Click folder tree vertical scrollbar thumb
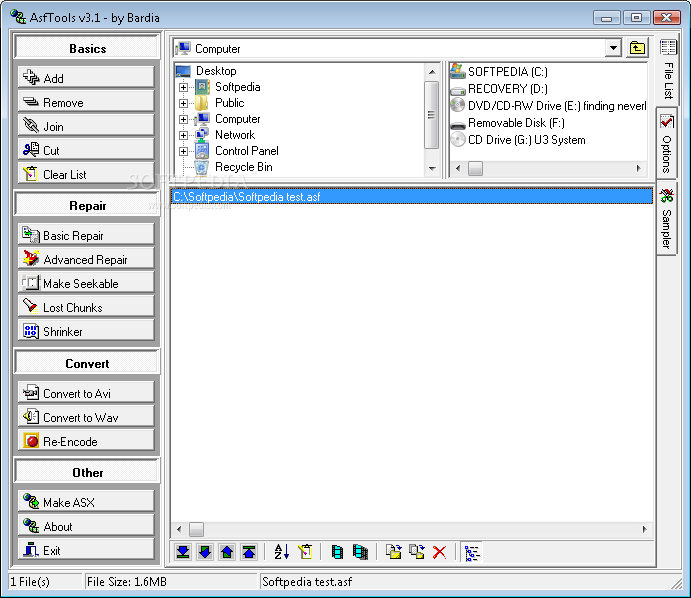Viewport: 691px width, 598px height. 432,115
